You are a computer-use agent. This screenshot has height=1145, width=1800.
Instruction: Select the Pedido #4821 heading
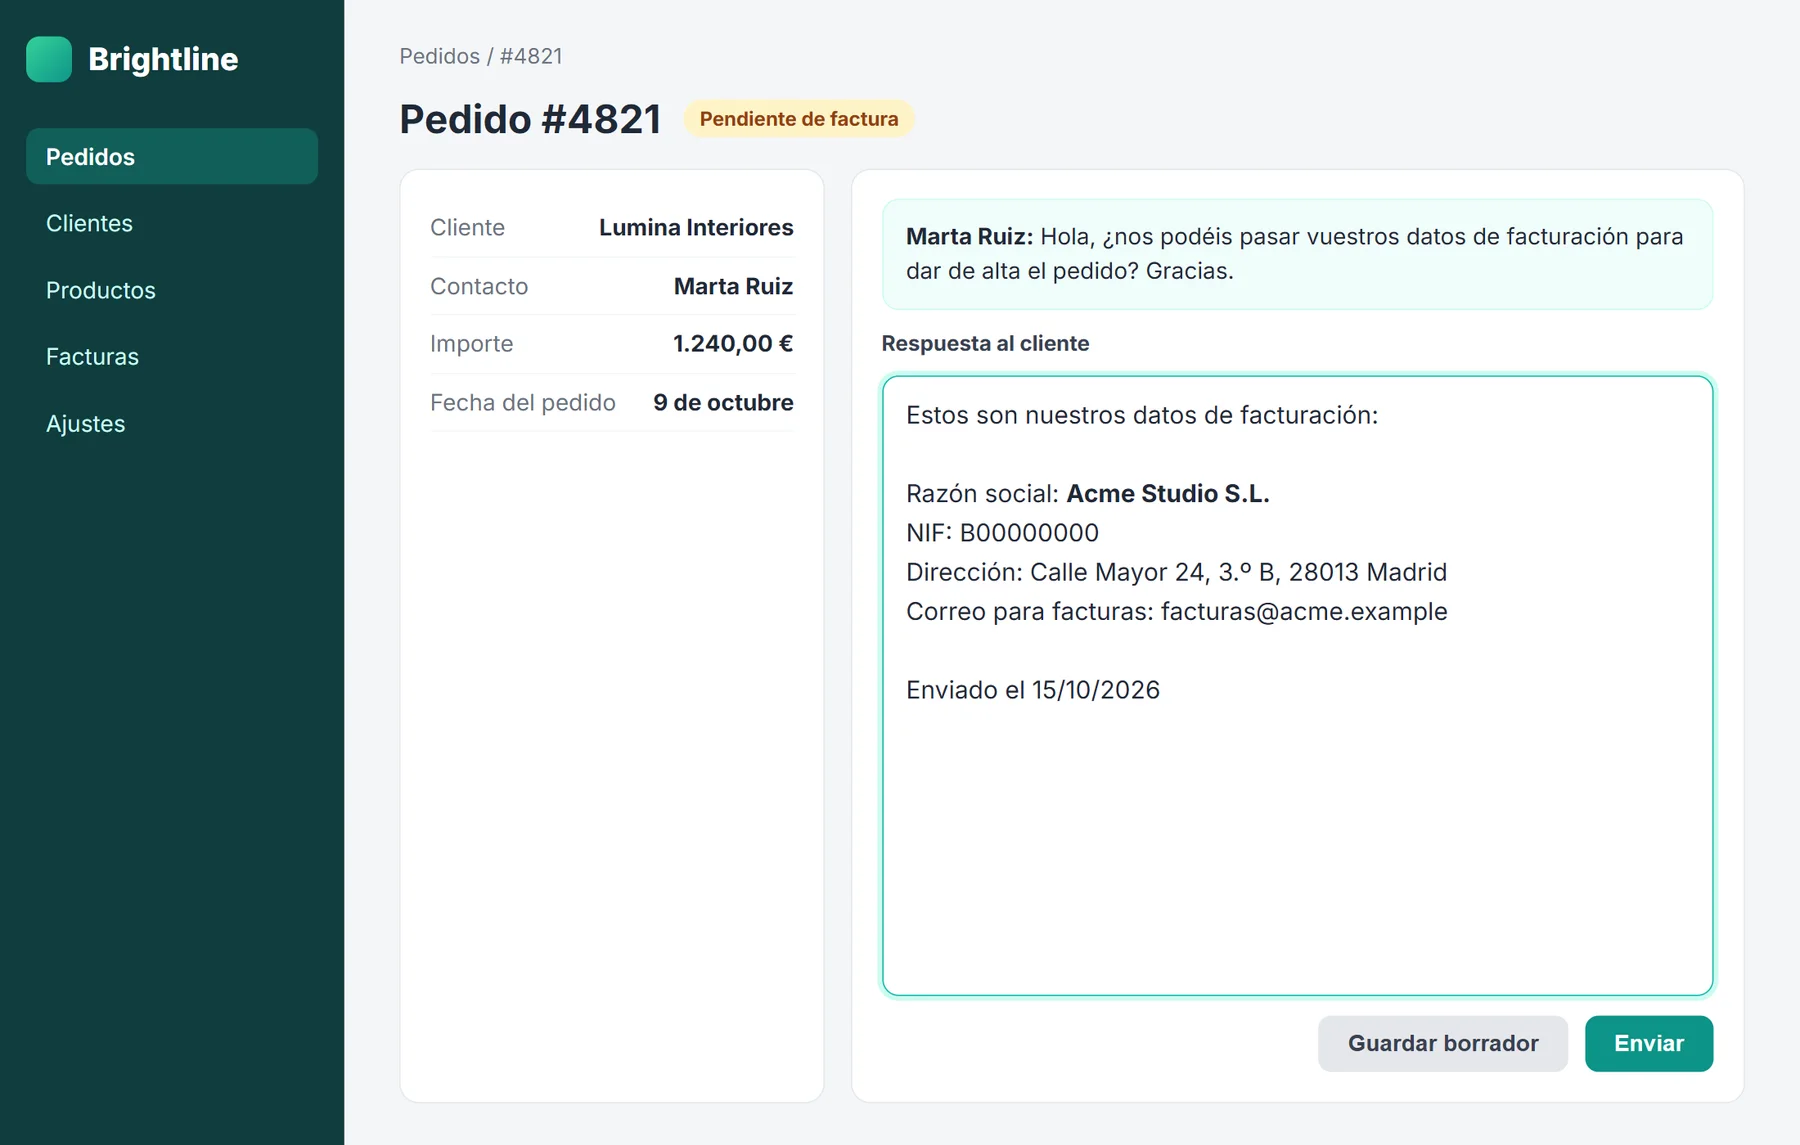pos(530,119)
